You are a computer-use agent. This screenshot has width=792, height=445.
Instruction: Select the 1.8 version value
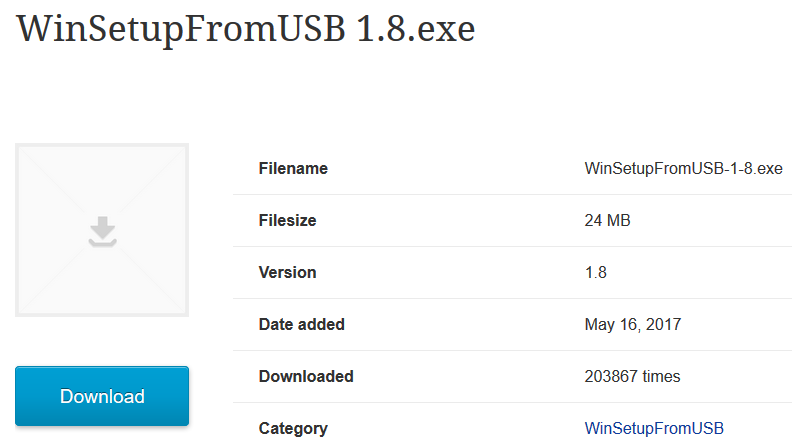click(596, 272)
